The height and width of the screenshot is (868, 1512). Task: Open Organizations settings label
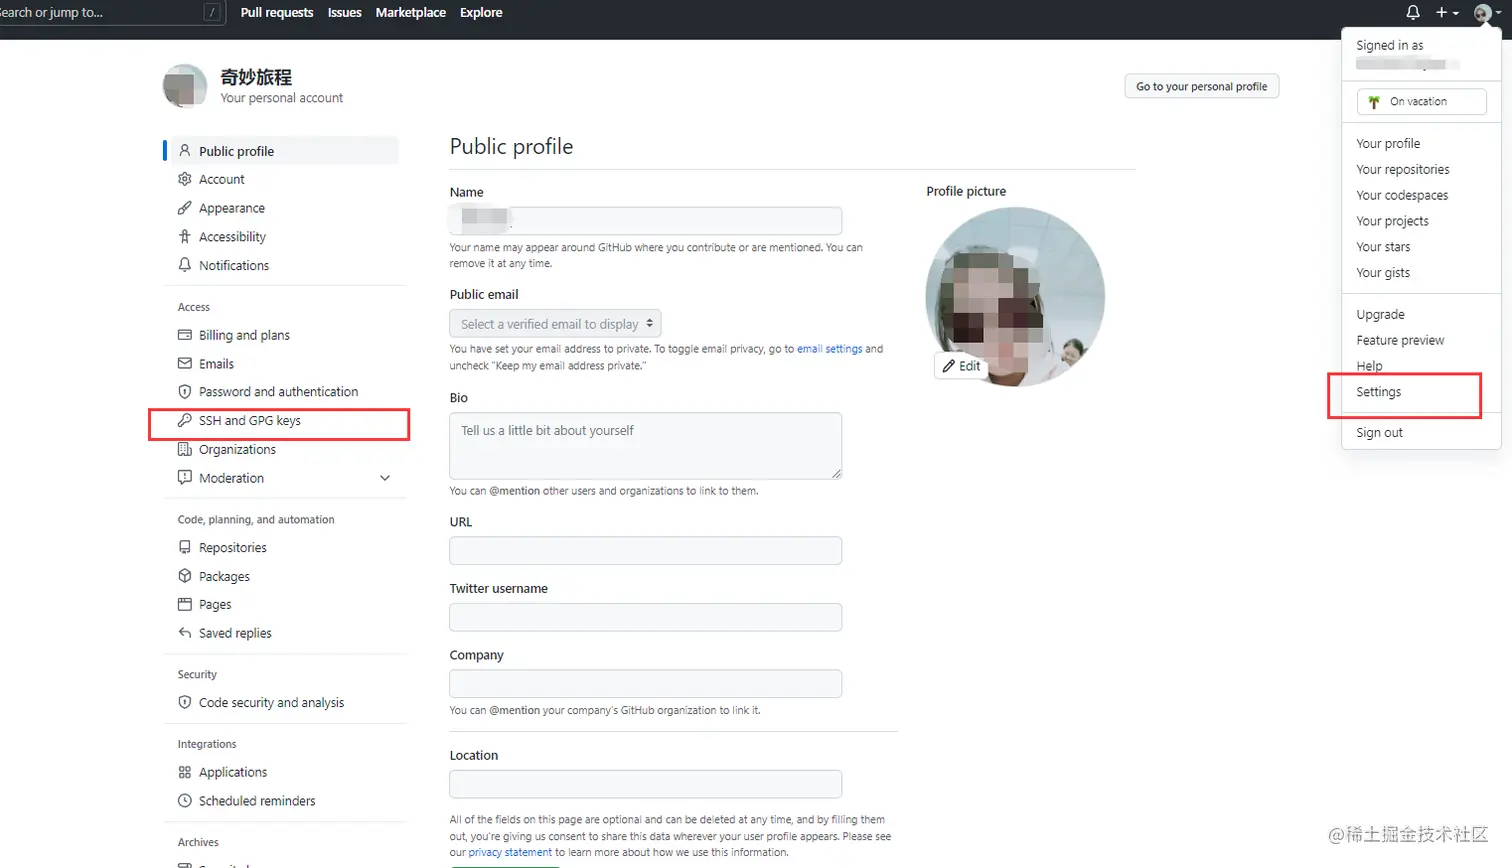237,450
